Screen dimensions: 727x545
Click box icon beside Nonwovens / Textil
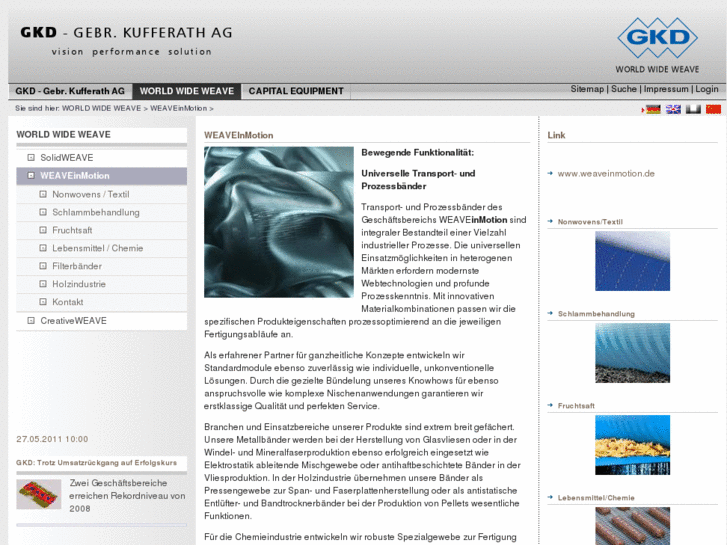[x=43, y=194]
